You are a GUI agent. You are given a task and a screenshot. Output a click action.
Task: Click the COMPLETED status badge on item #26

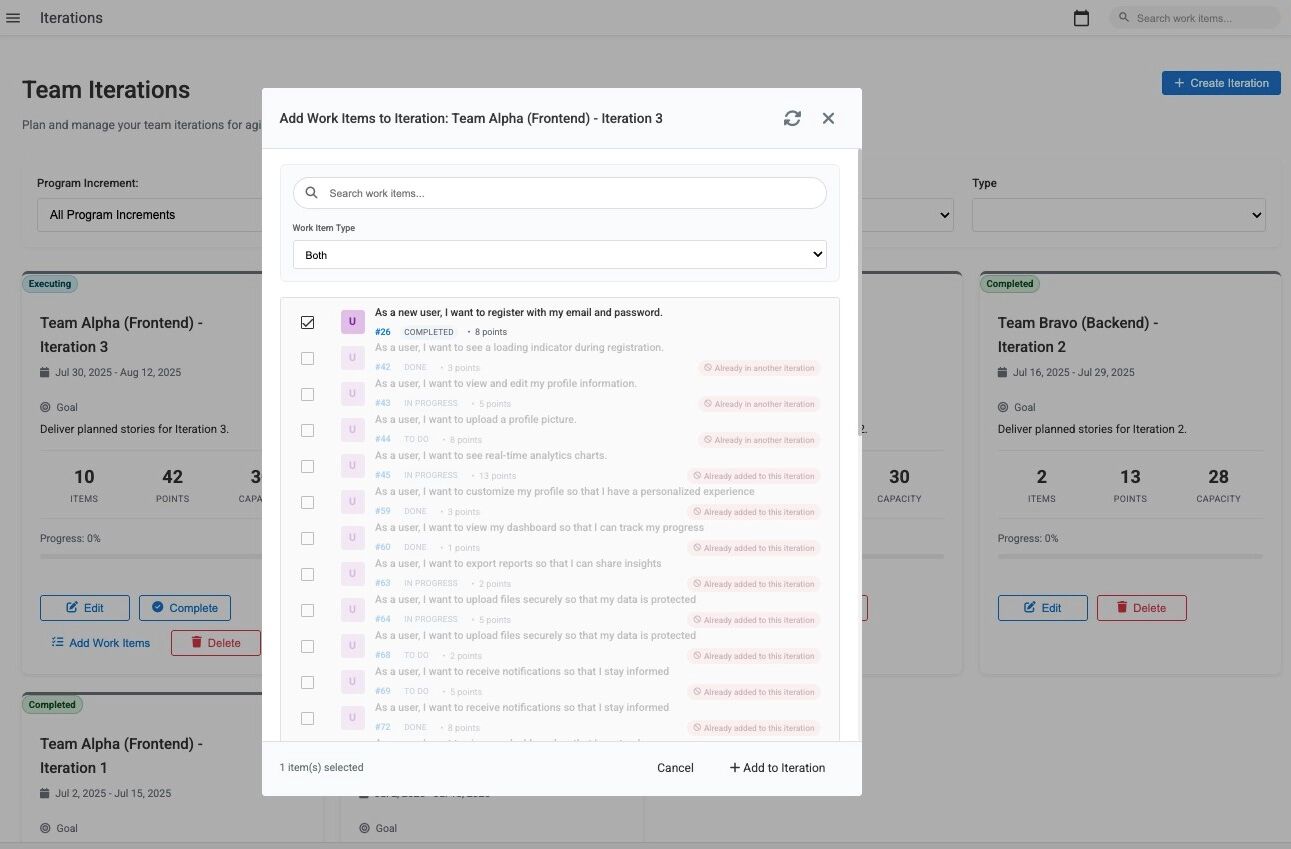coord(429,332)
